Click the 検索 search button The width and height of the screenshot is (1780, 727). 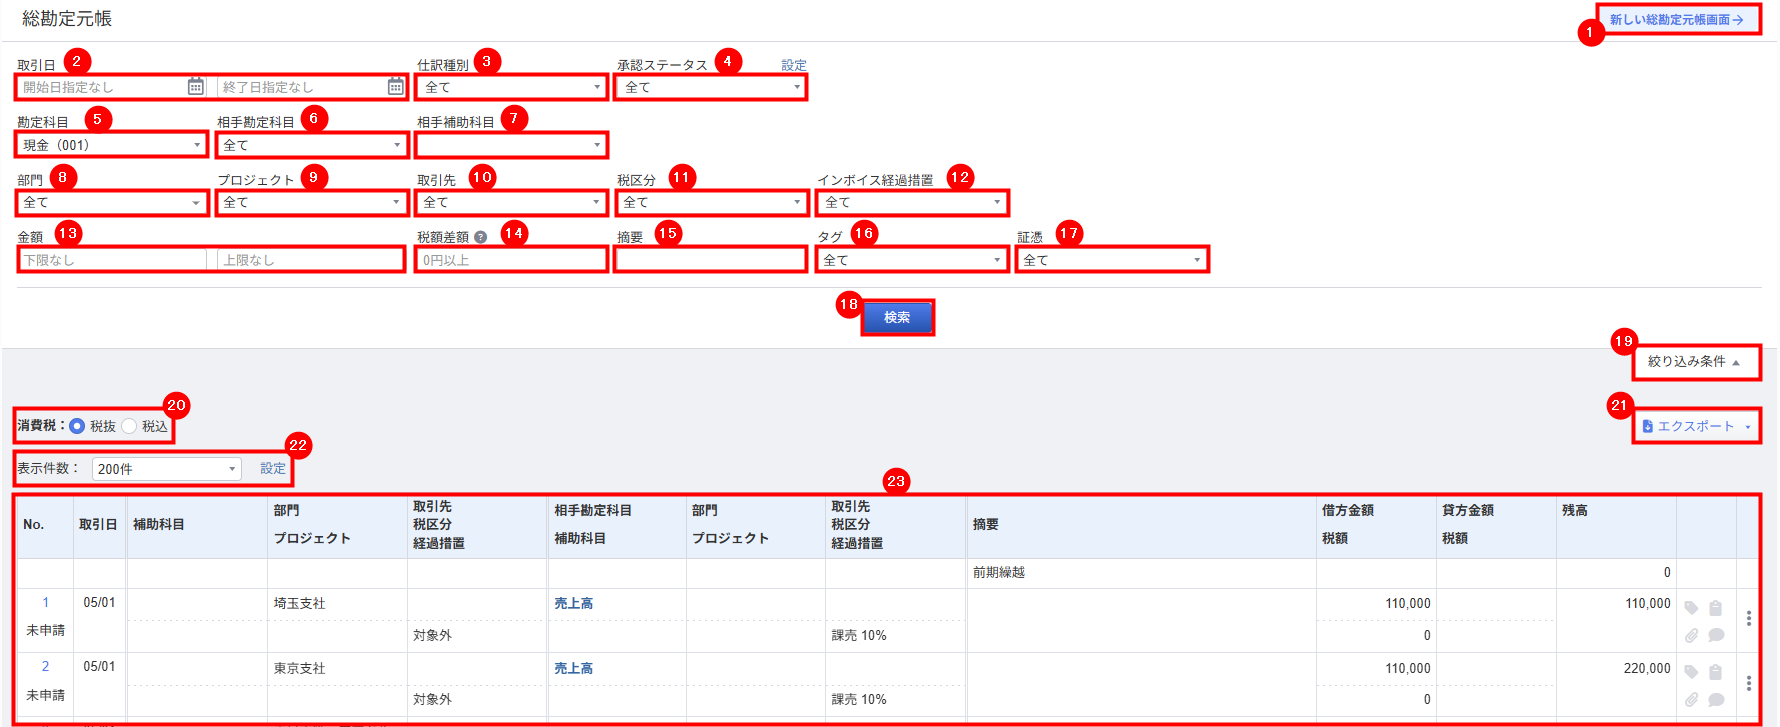[x=897, y=317]
